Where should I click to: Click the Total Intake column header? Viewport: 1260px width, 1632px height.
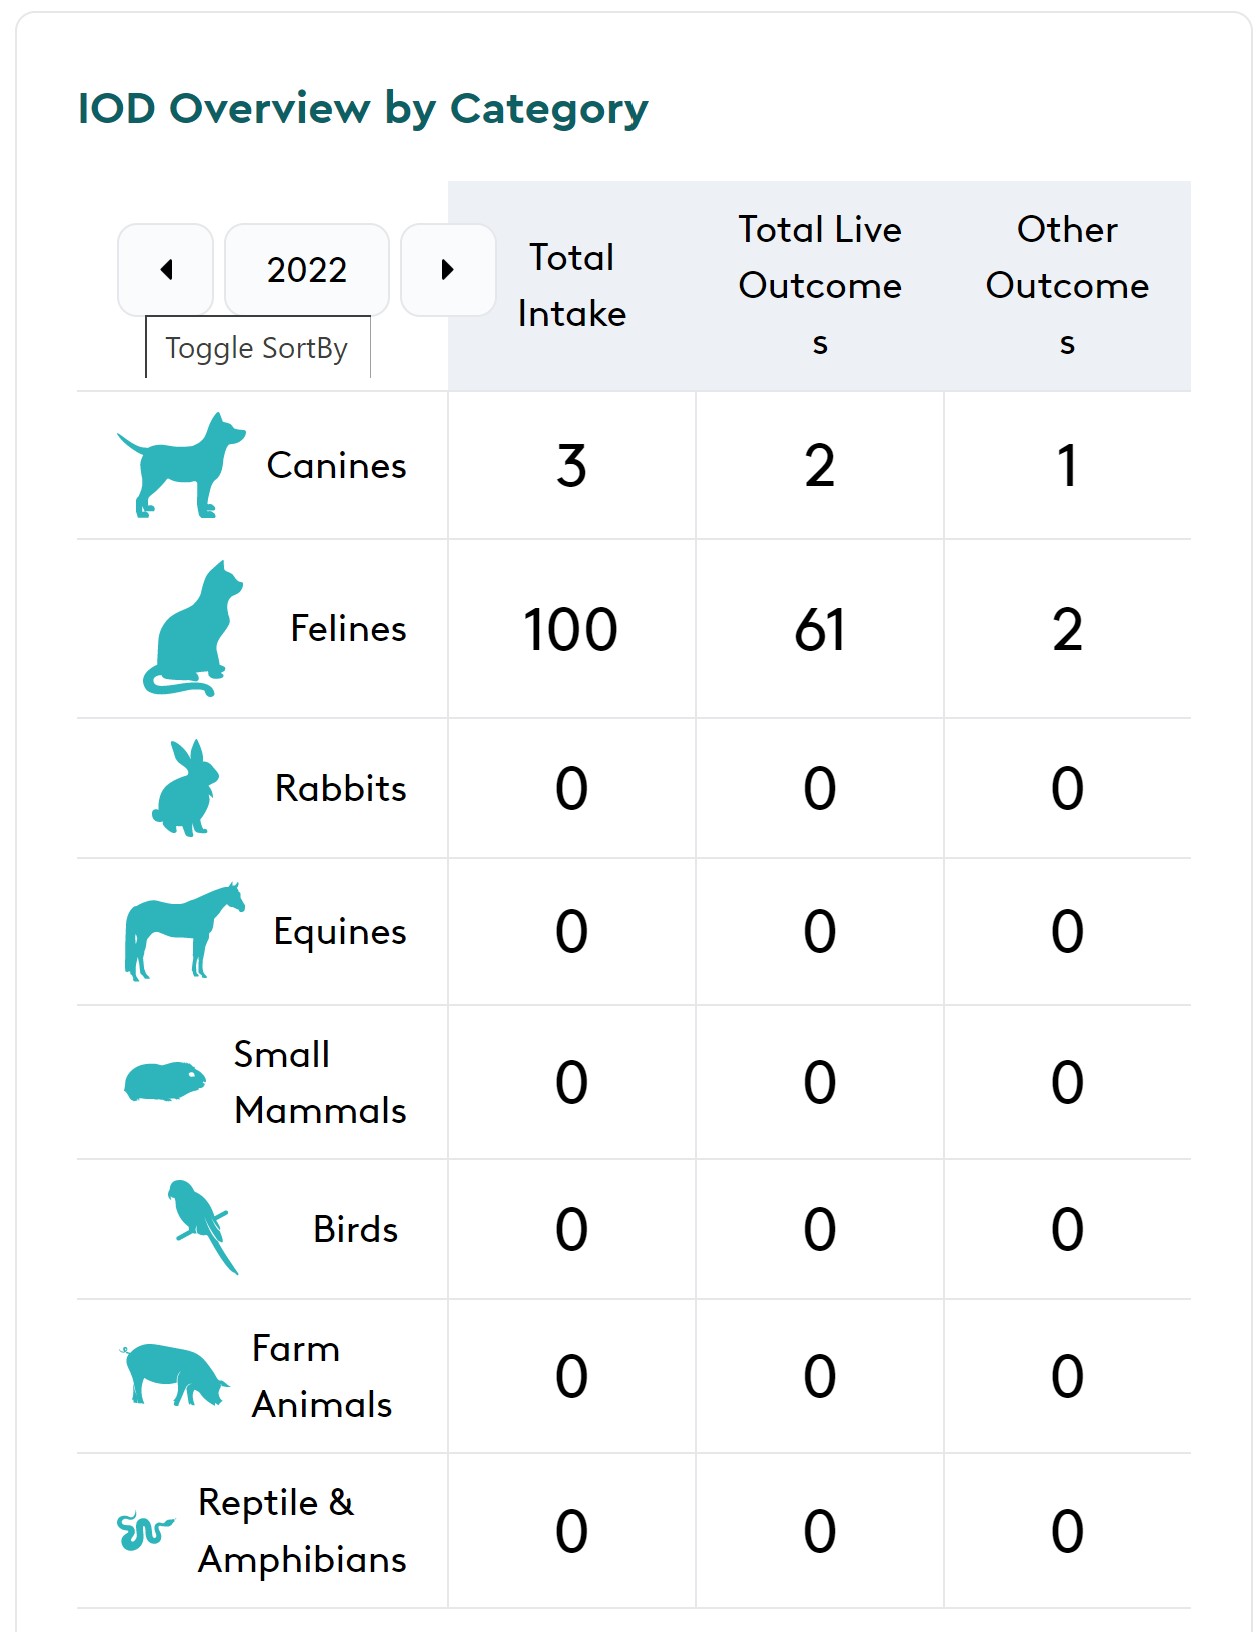pyautogui.click(x=571, y=286)
